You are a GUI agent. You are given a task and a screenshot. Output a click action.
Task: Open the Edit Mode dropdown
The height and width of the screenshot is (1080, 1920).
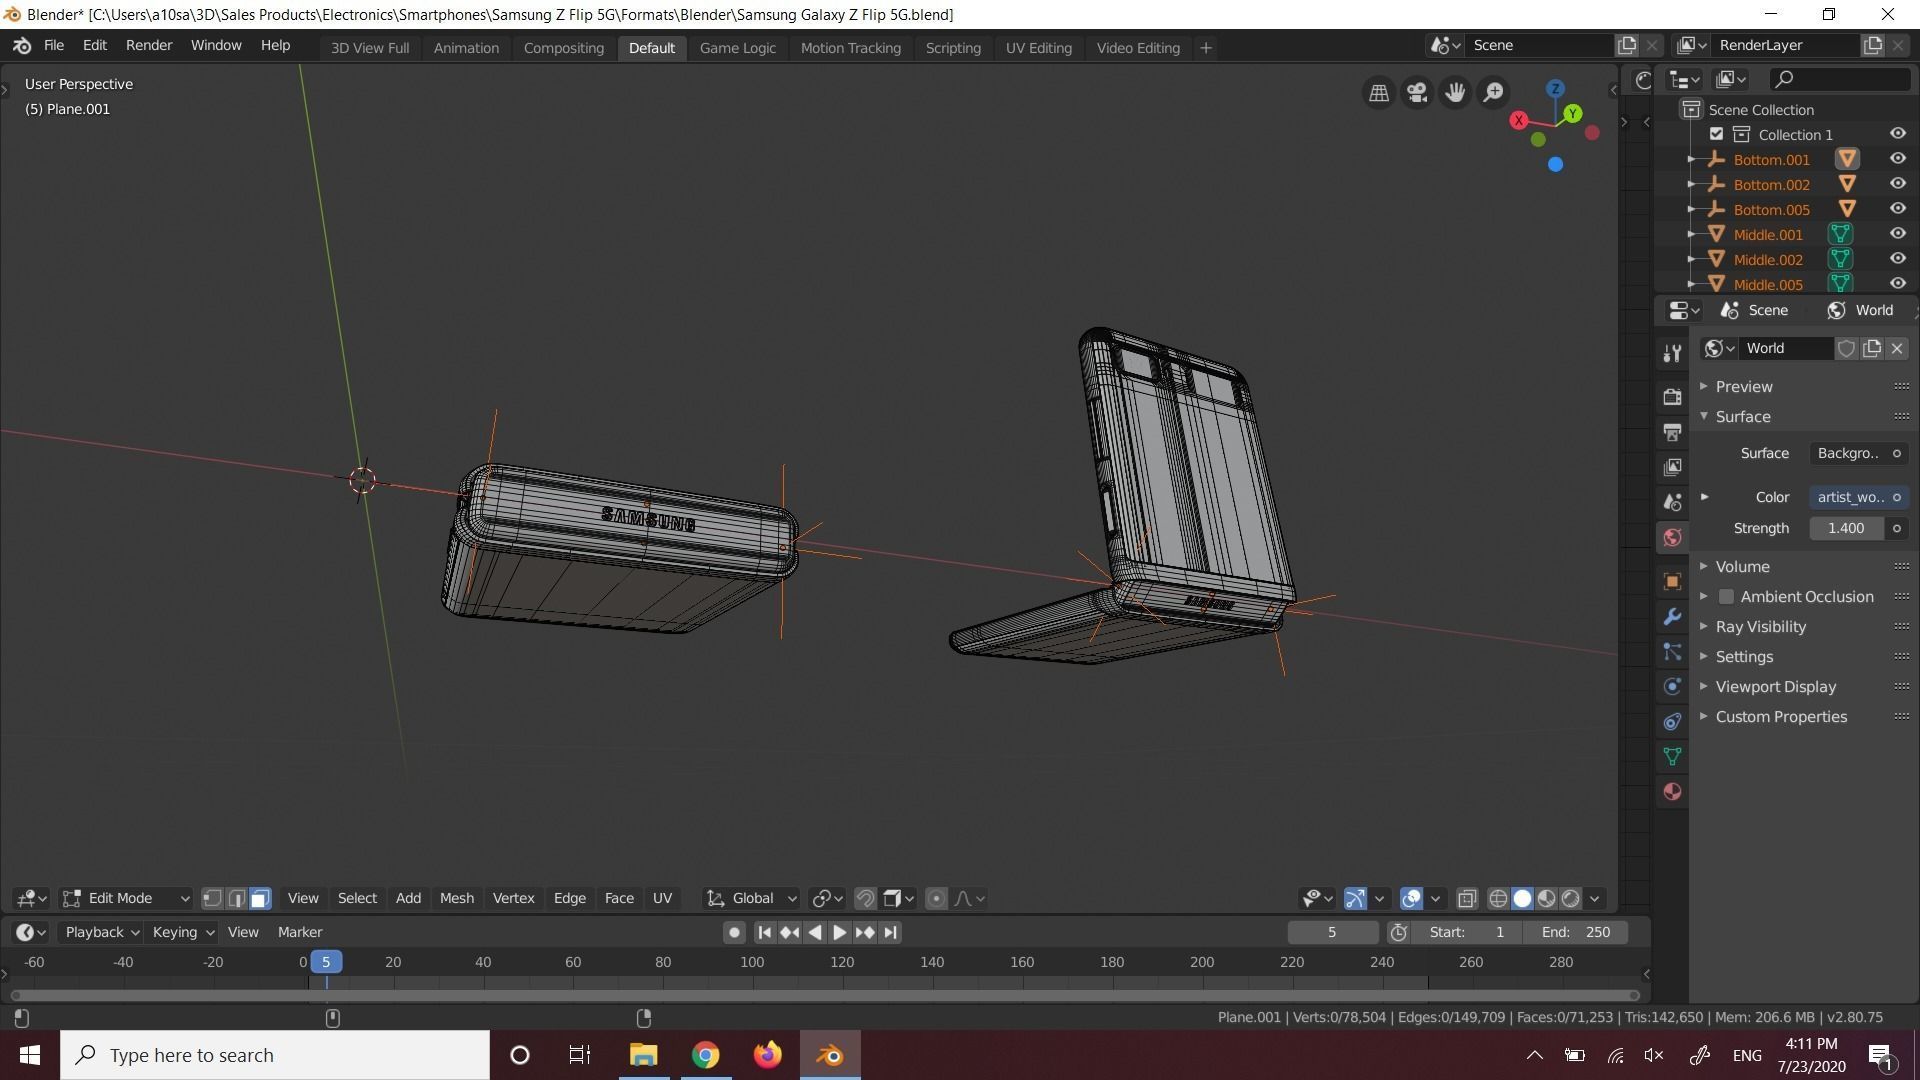126,898
